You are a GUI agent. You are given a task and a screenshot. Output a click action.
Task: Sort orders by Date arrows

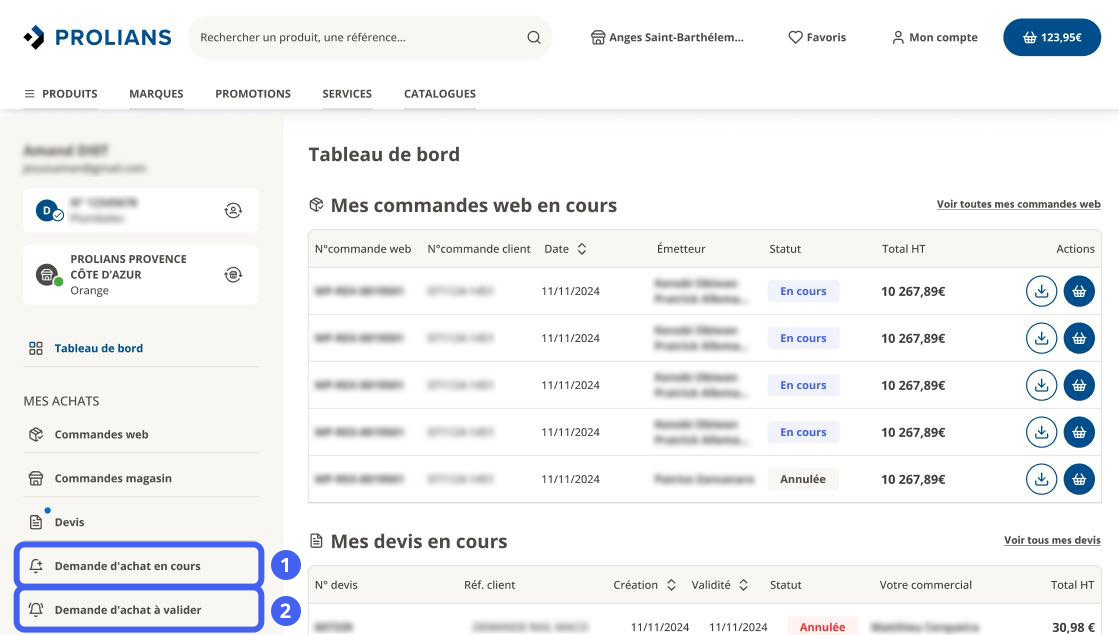click(582, 249)
